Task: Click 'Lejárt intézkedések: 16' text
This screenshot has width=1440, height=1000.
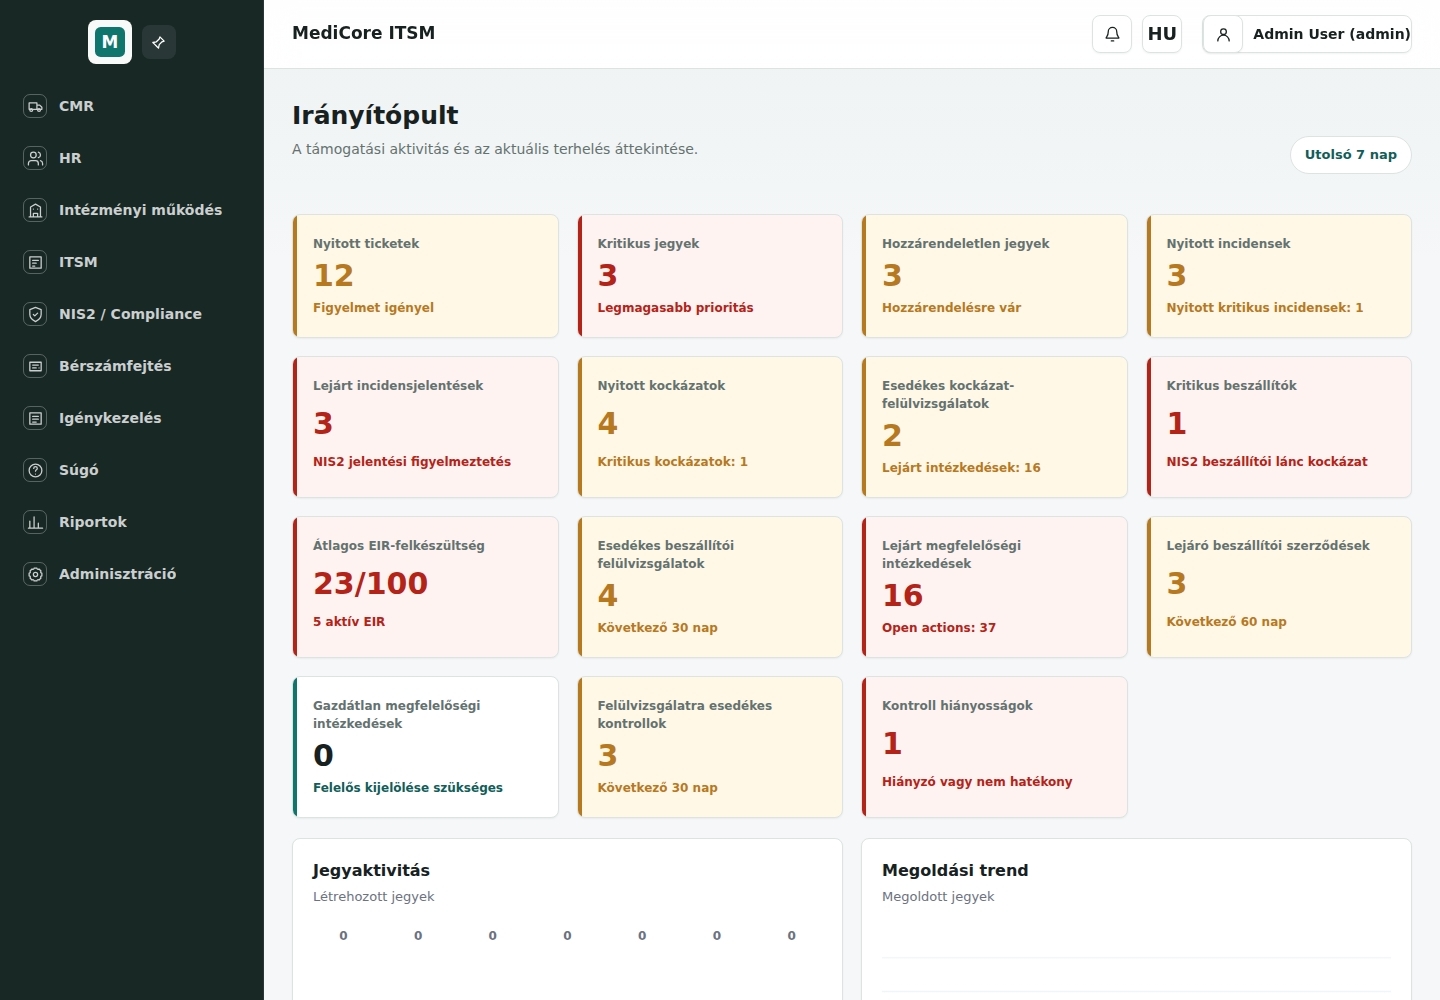Action: (961, 468)
